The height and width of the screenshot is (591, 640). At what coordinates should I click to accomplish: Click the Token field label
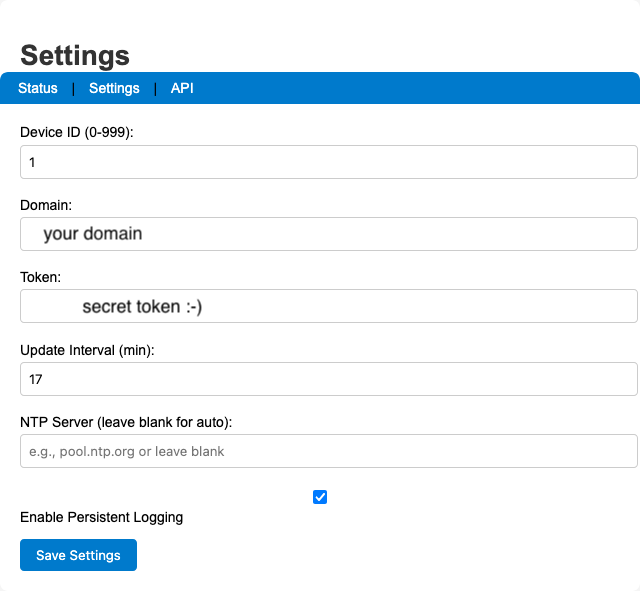click(41, 277)
